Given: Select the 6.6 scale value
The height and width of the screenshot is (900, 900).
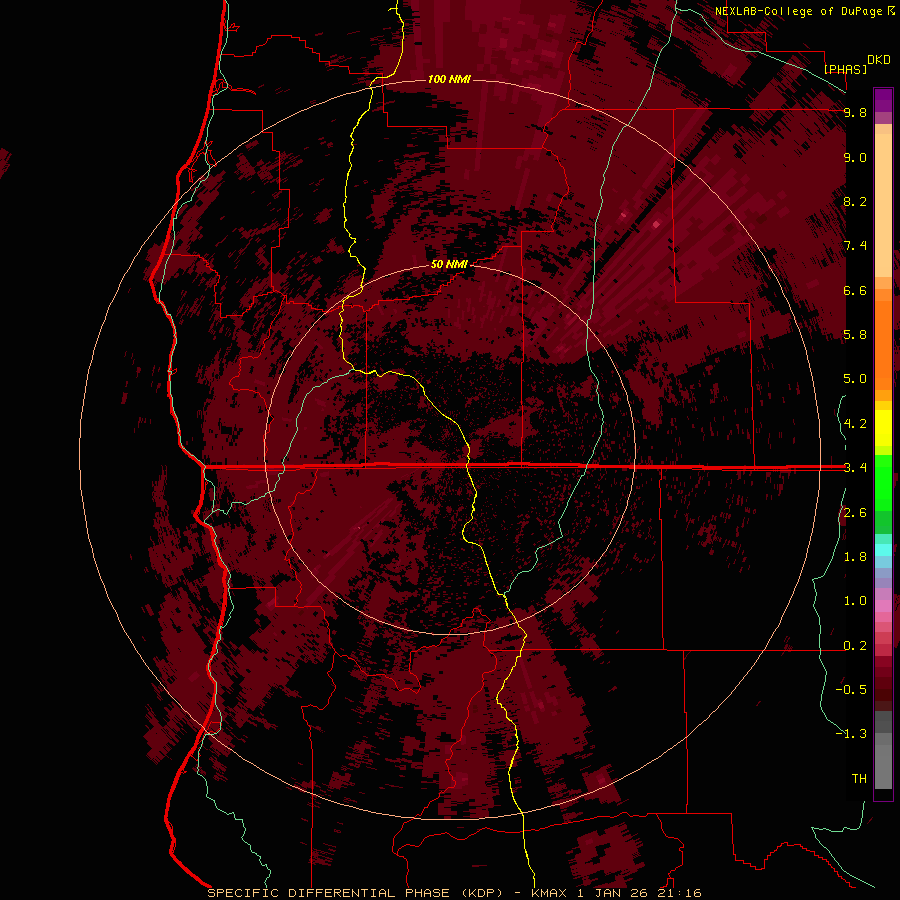Looking at the screenshot, I should [x=855, y=290].
